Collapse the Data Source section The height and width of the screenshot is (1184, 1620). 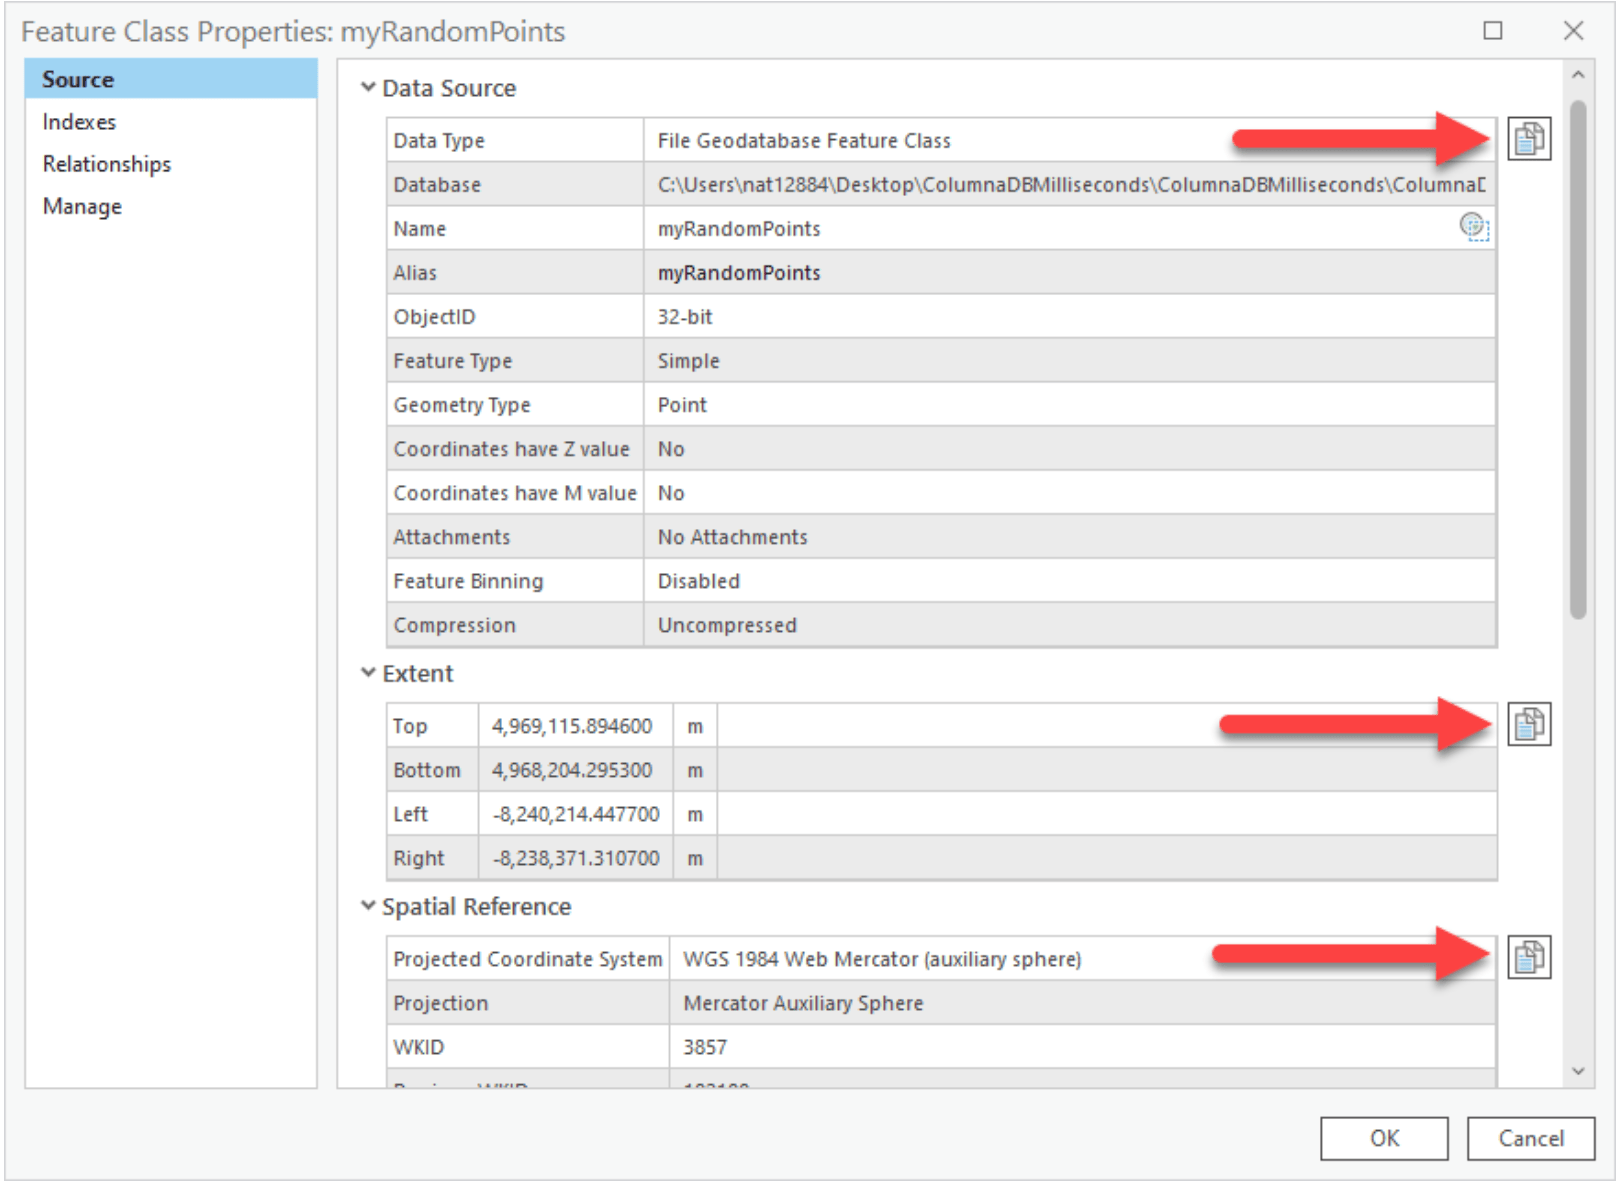(368, 88)
